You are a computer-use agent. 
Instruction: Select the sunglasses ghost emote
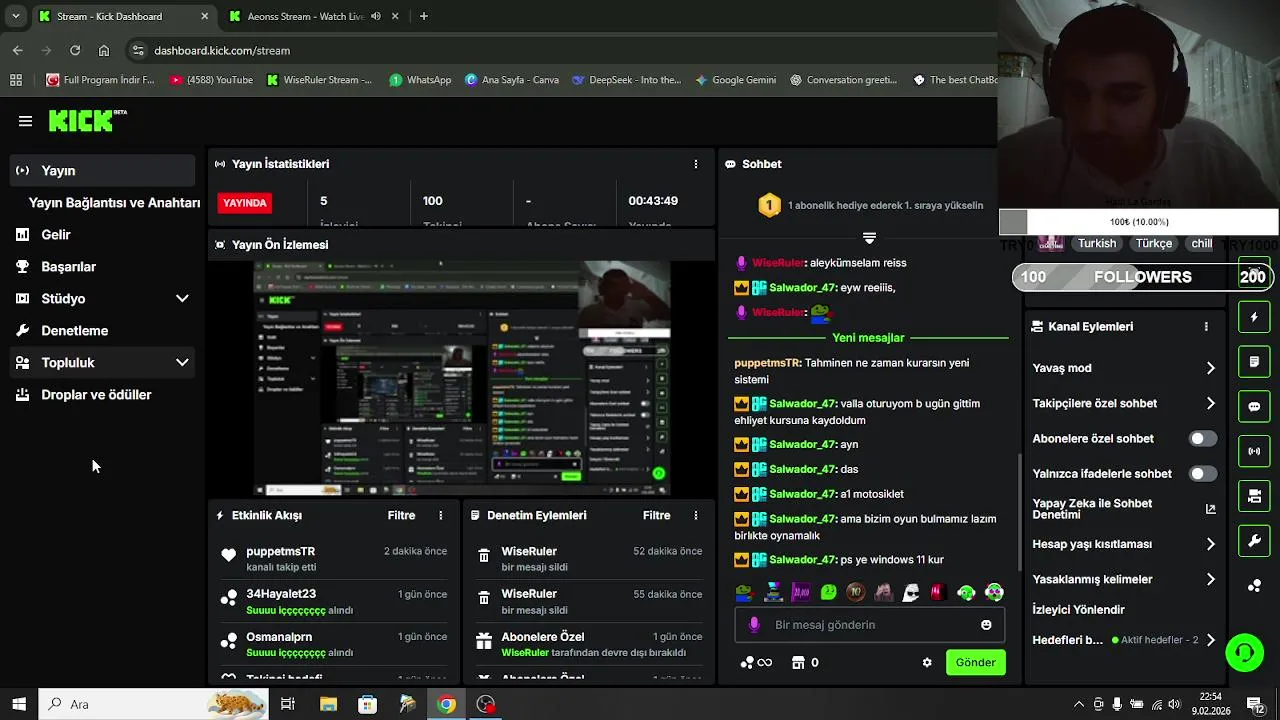coord(911,592)
